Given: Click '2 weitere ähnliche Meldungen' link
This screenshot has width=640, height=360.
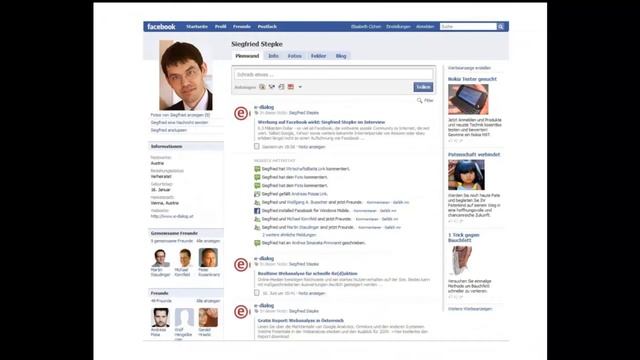Looking at the screenshot, I should pyautogui.click(x=289, y=235).
